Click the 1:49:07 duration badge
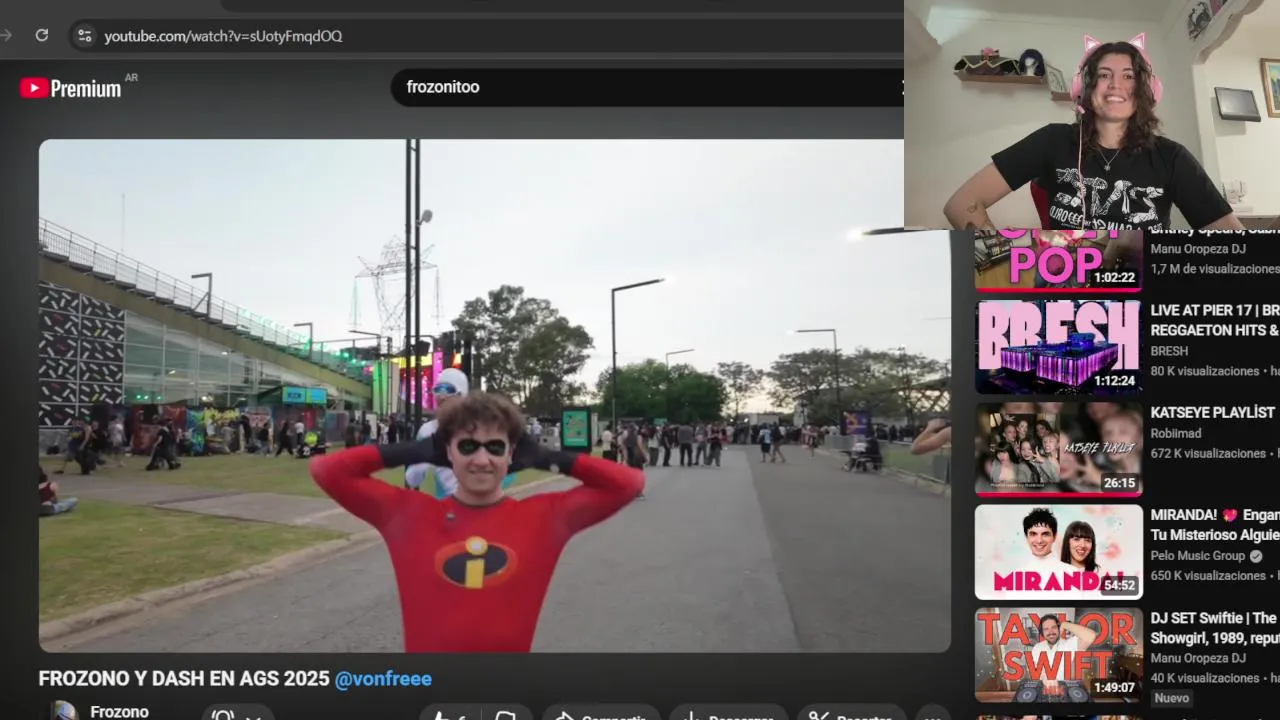1280x720 pixels. (1115, 688)
